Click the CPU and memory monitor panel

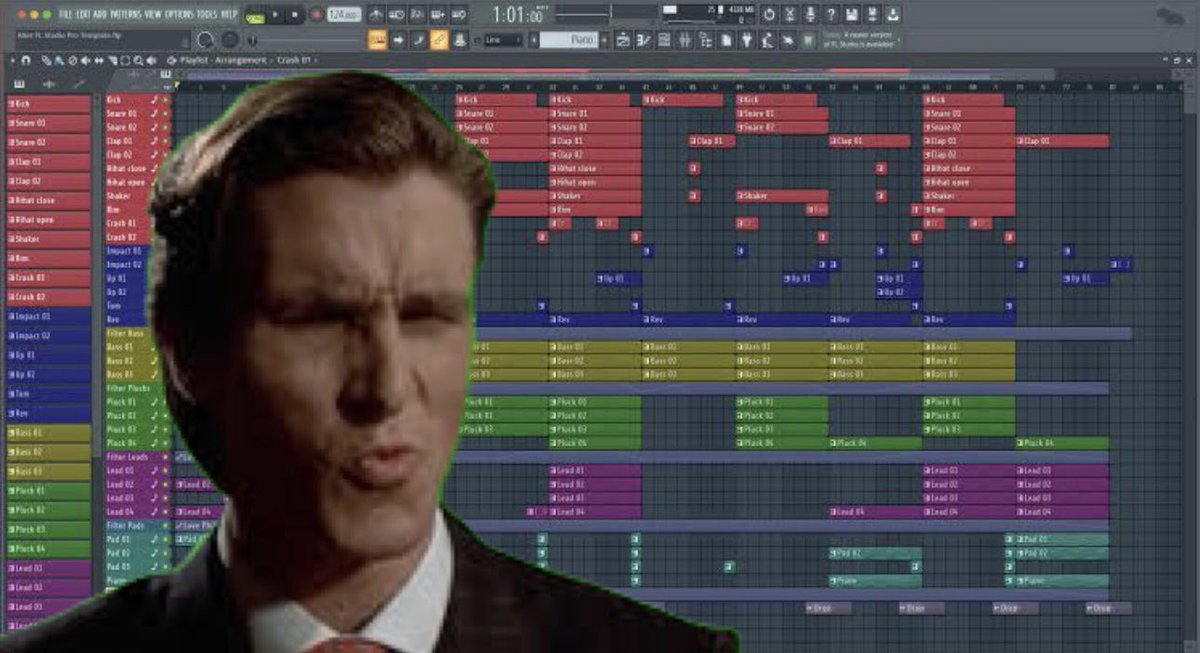(707, 14)
